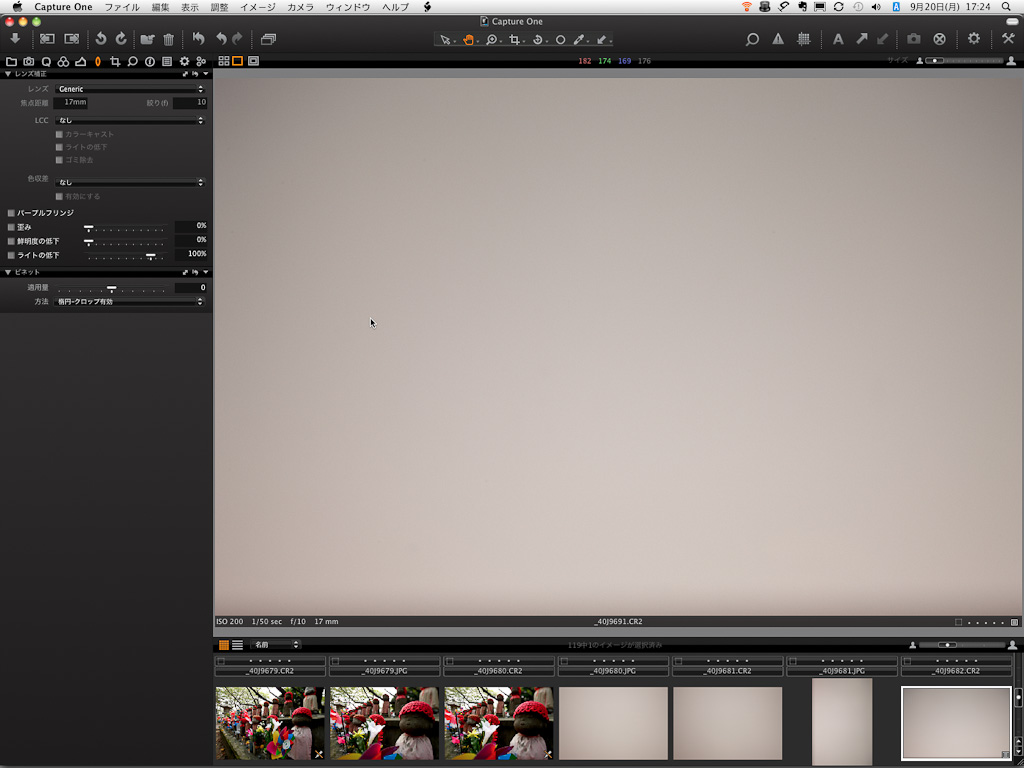Select the _40J9679.CR2 thumbnail
The image size is (1024, 768).
coord(270,722)
